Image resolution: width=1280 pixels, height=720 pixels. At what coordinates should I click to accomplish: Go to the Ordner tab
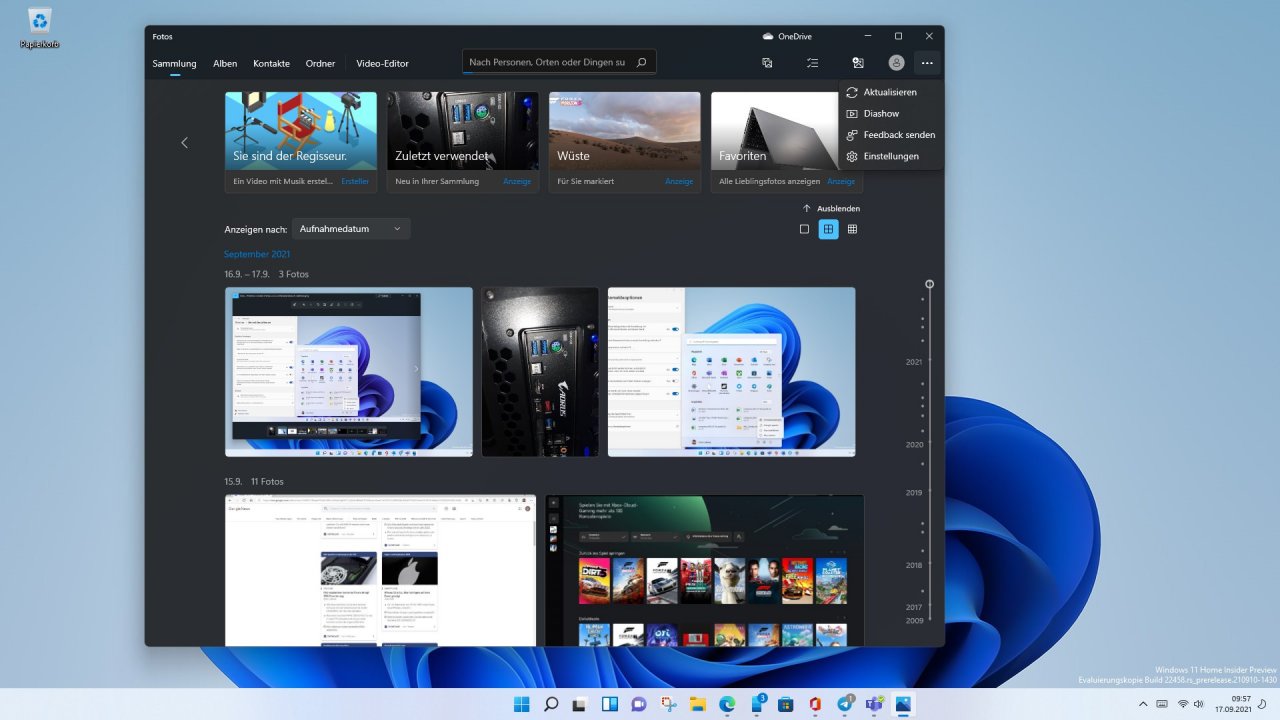tap(320, 63)
